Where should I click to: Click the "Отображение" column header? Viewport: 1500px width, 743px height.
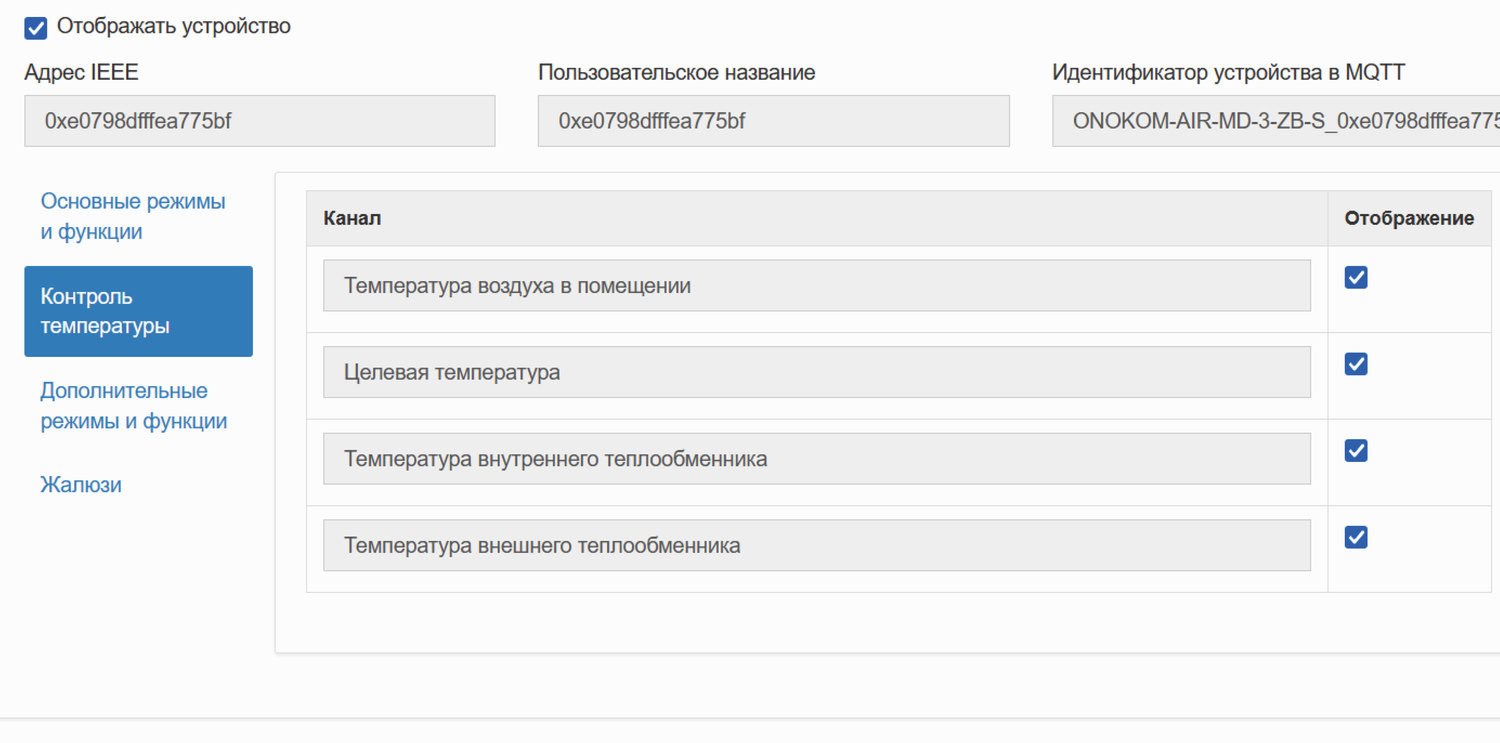1408,218
